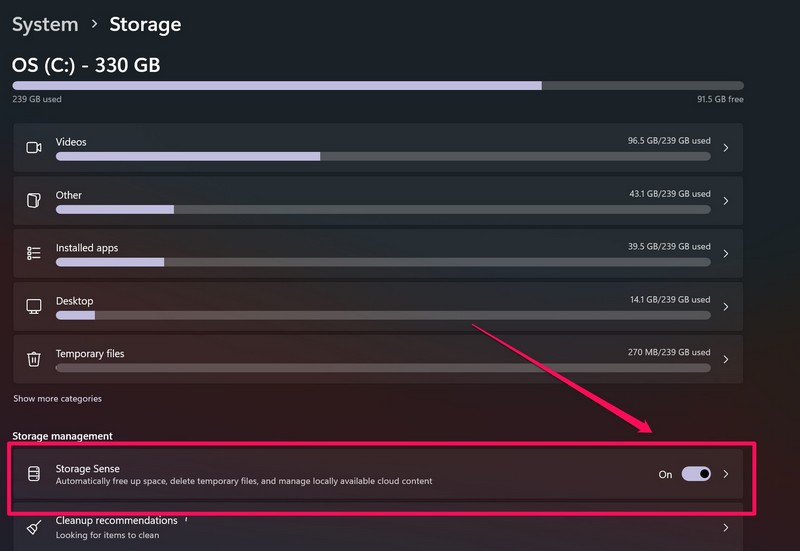Click the Other category document icon
The image size is (800, 551).
pos(33,200)
